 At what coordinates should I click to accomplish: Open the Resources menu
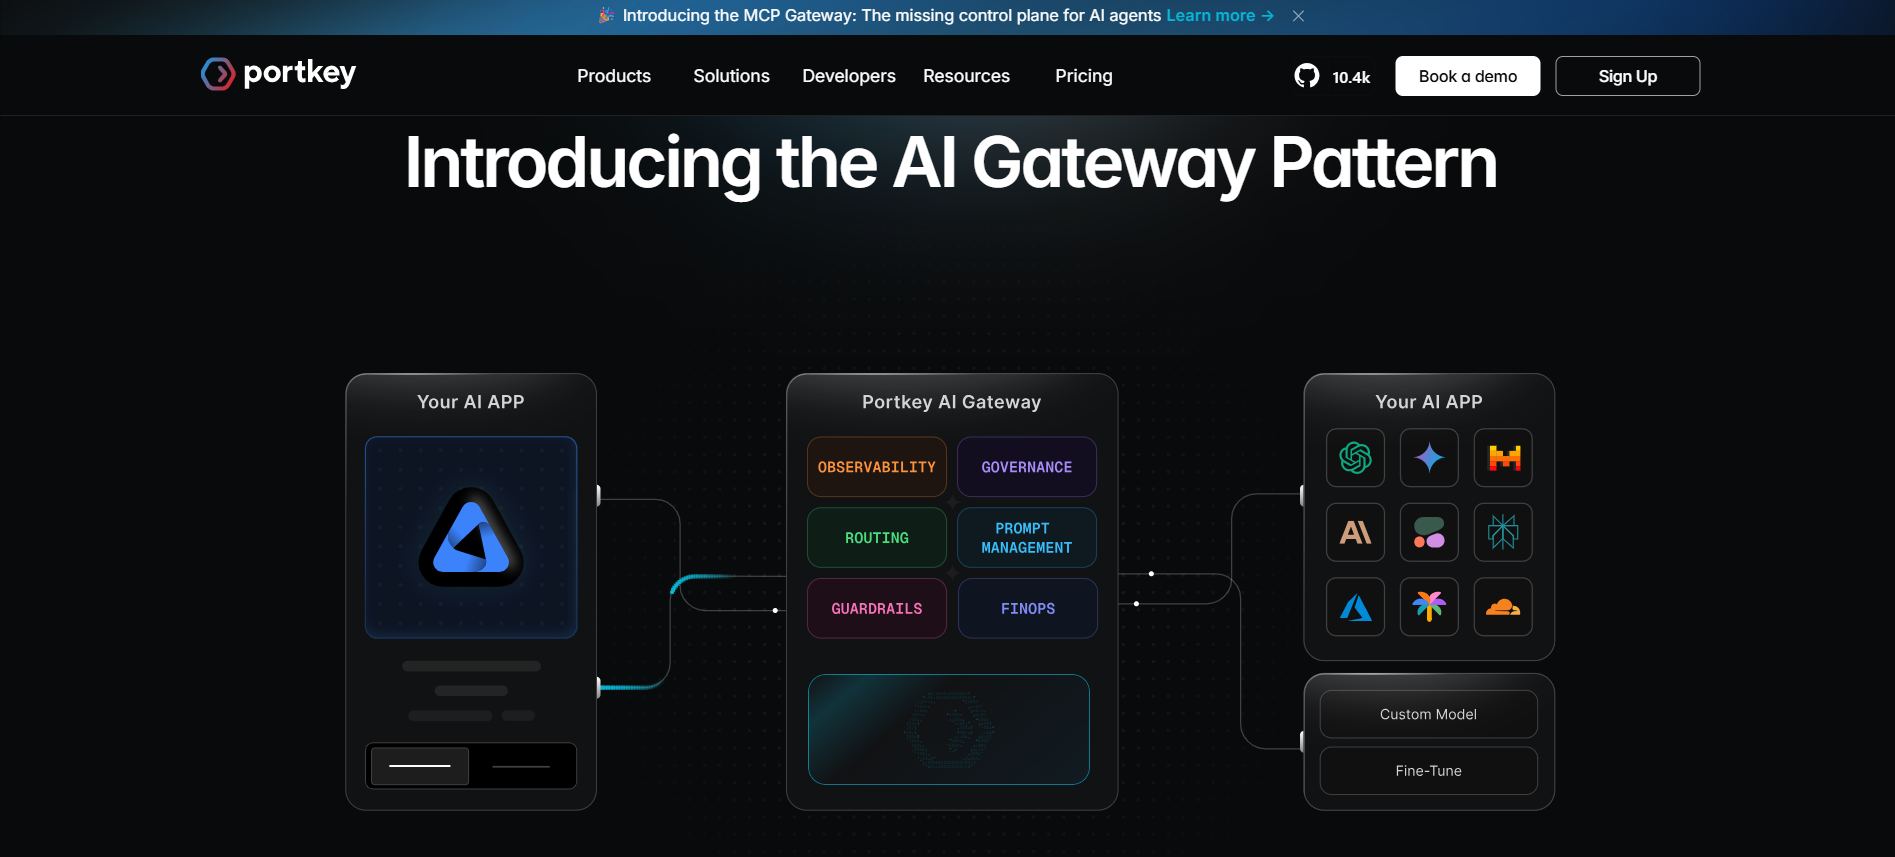click(x=966, y=76)
